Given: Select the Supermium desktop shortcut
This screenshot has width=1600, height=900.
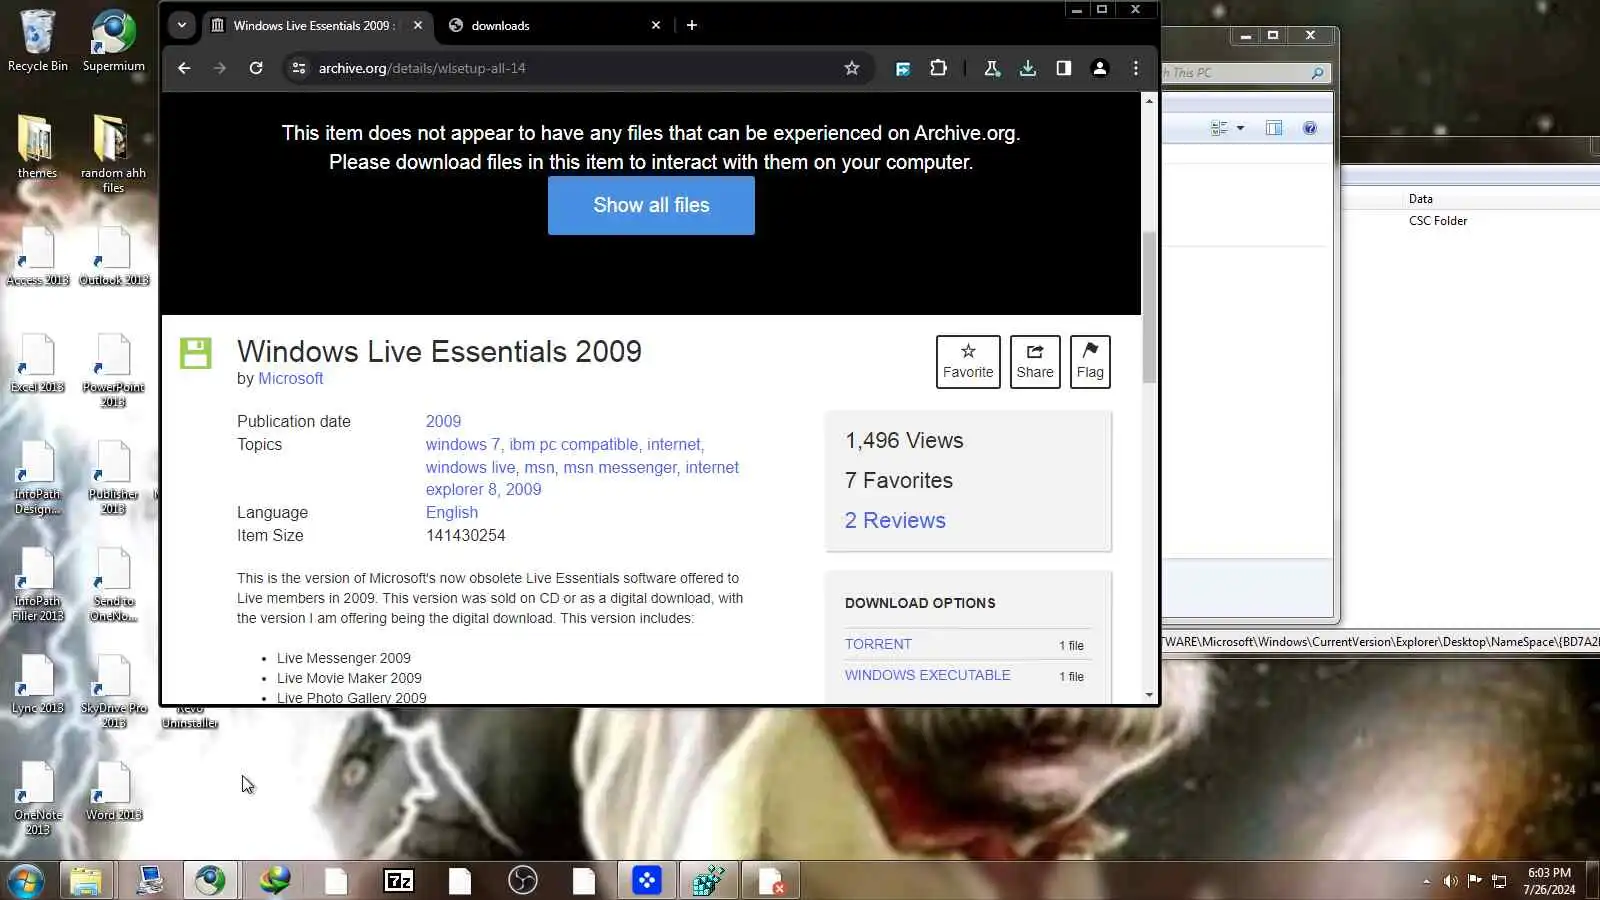Looking at the screenshot, I should [113, 42].
